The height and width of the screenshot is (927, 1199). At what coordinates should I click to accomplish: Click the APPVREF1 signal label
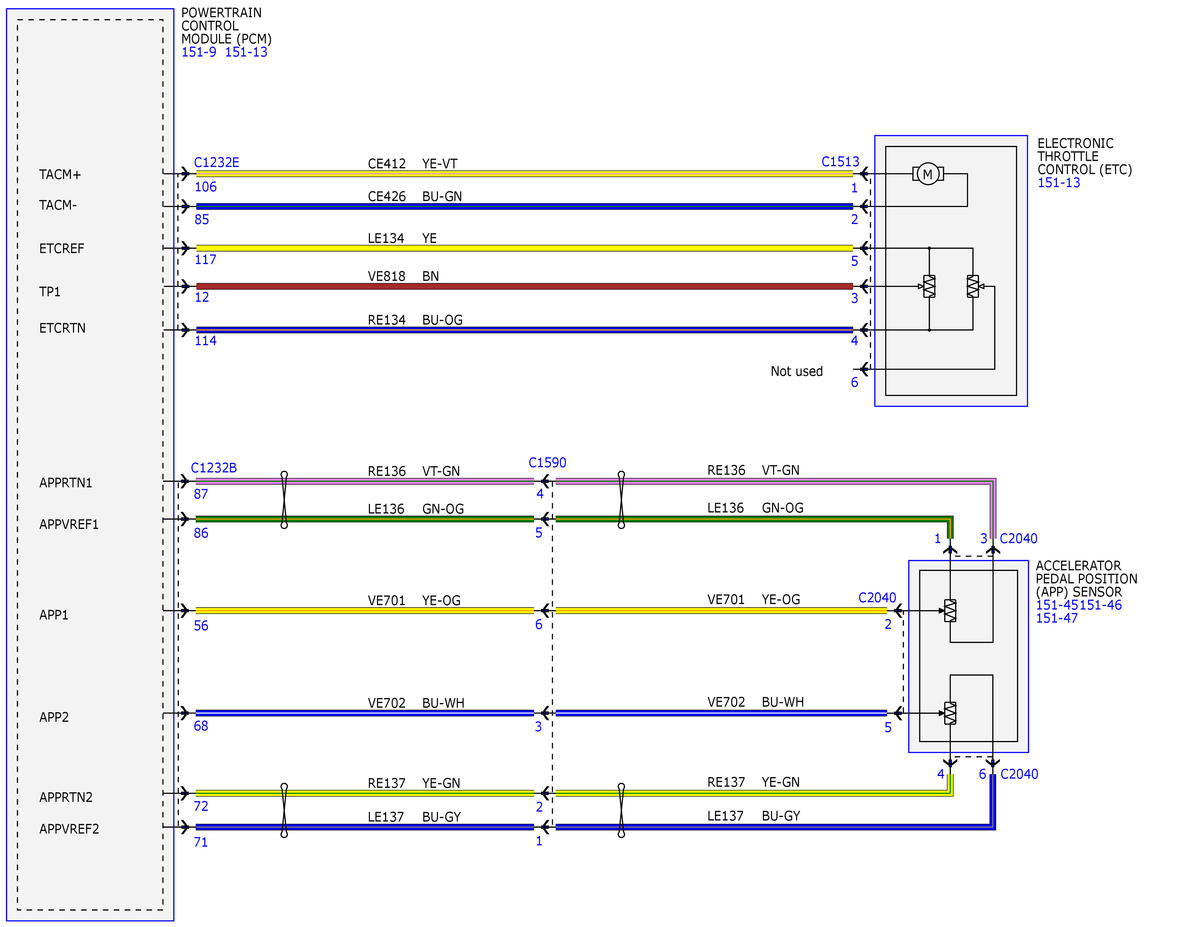click(x=69, y=524)
